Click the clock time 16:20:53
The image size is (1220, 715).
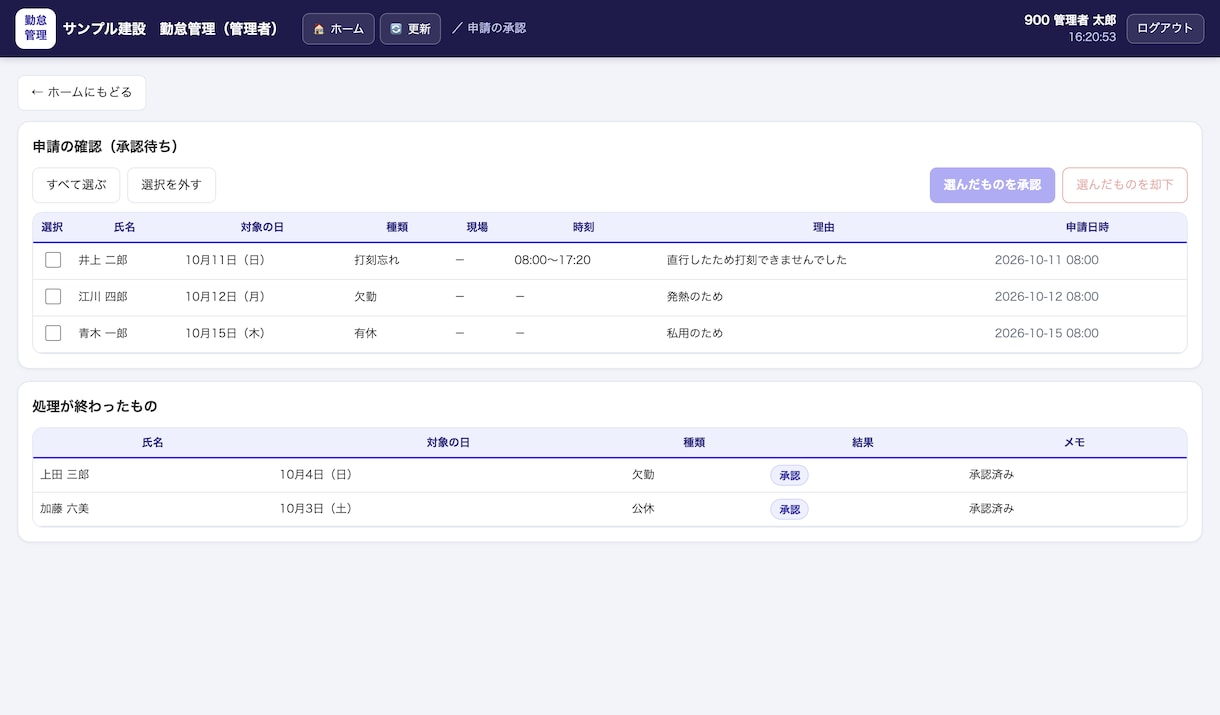(x=1092, y=37)
